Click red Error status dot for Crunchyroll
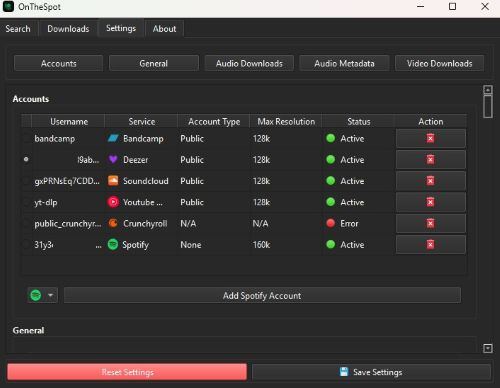The width and height of the screenshot is (500, 388). click(330, 223)
